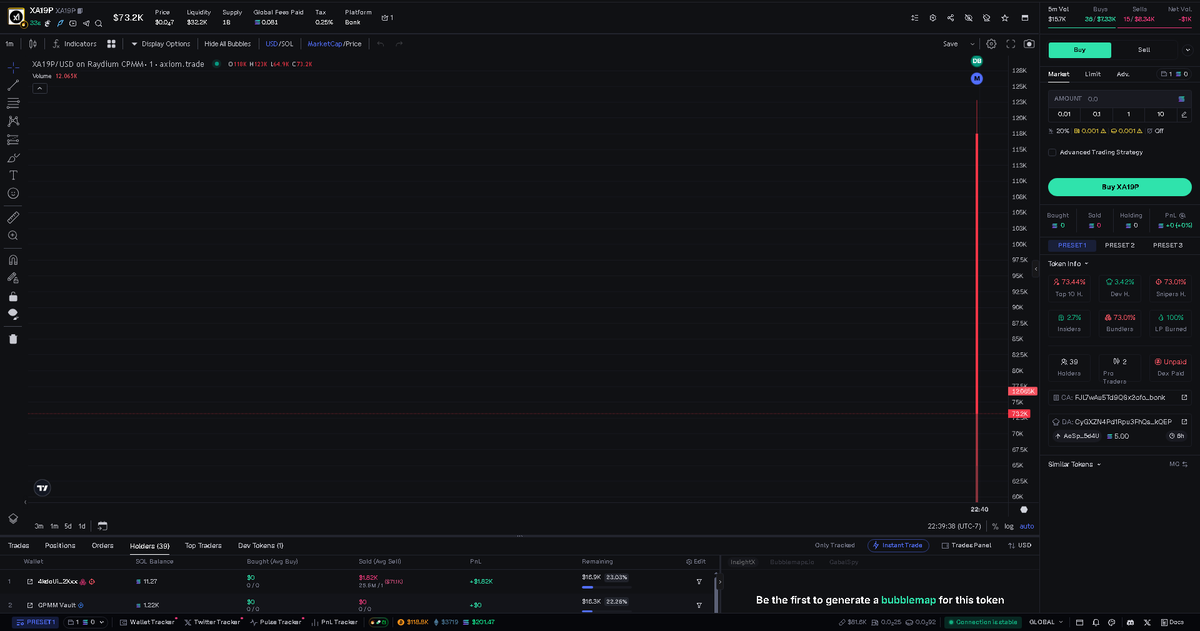Open the Fibonacci retracement tool
The width and height of the screenshot is (1200, 631).
[13, 103]
